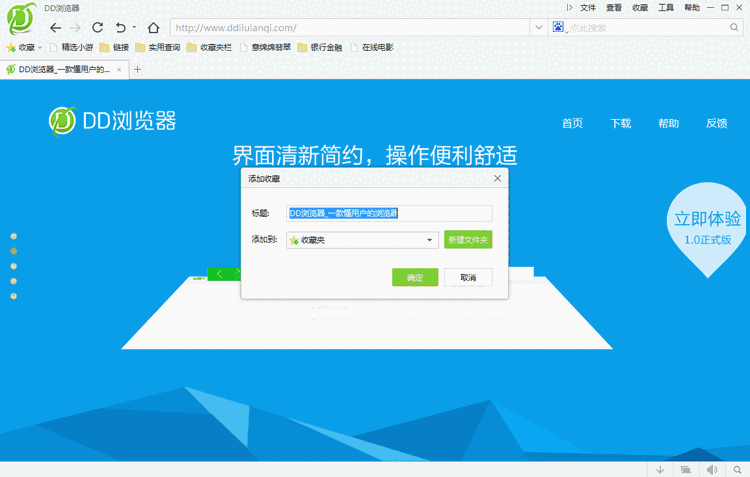Select the first page indicator dot

[14, 236]
